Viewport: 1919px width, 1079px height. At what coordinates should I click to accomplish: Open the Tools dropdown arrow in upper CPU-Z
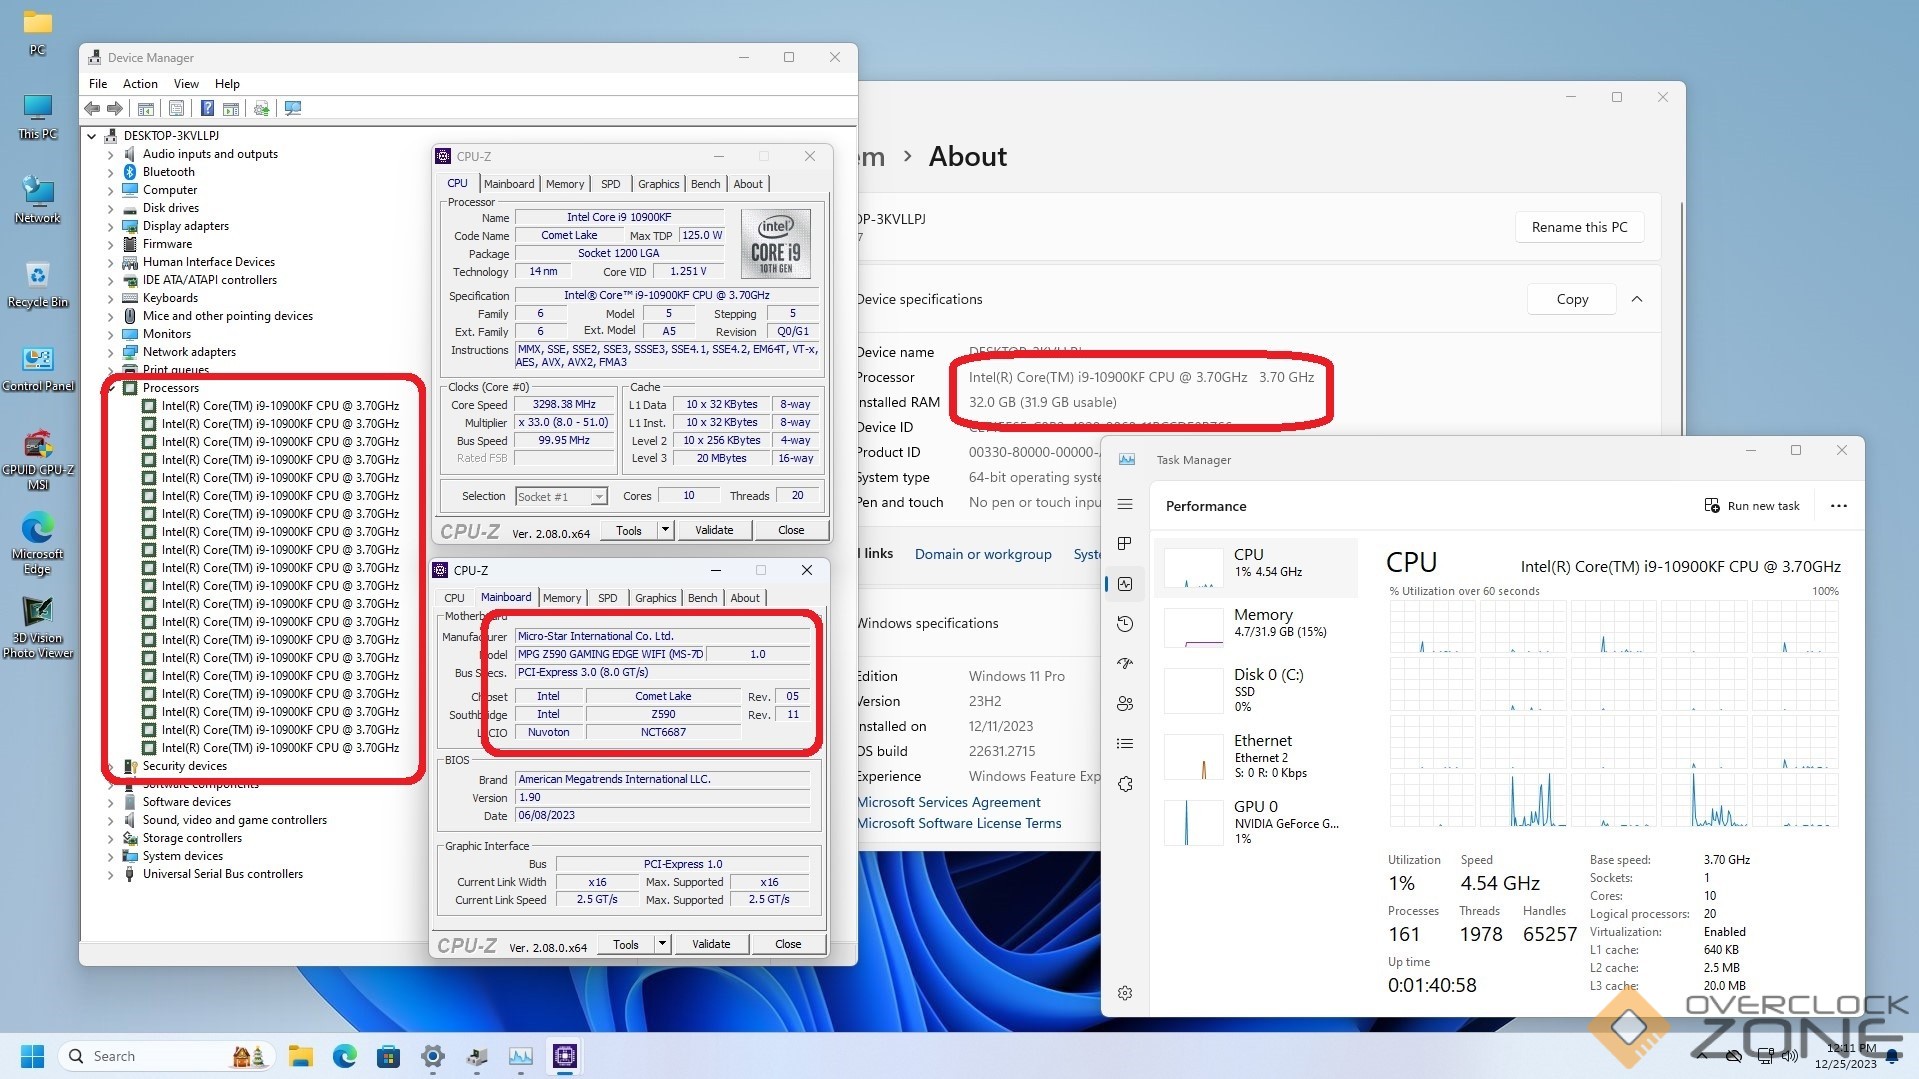point(665,530)
